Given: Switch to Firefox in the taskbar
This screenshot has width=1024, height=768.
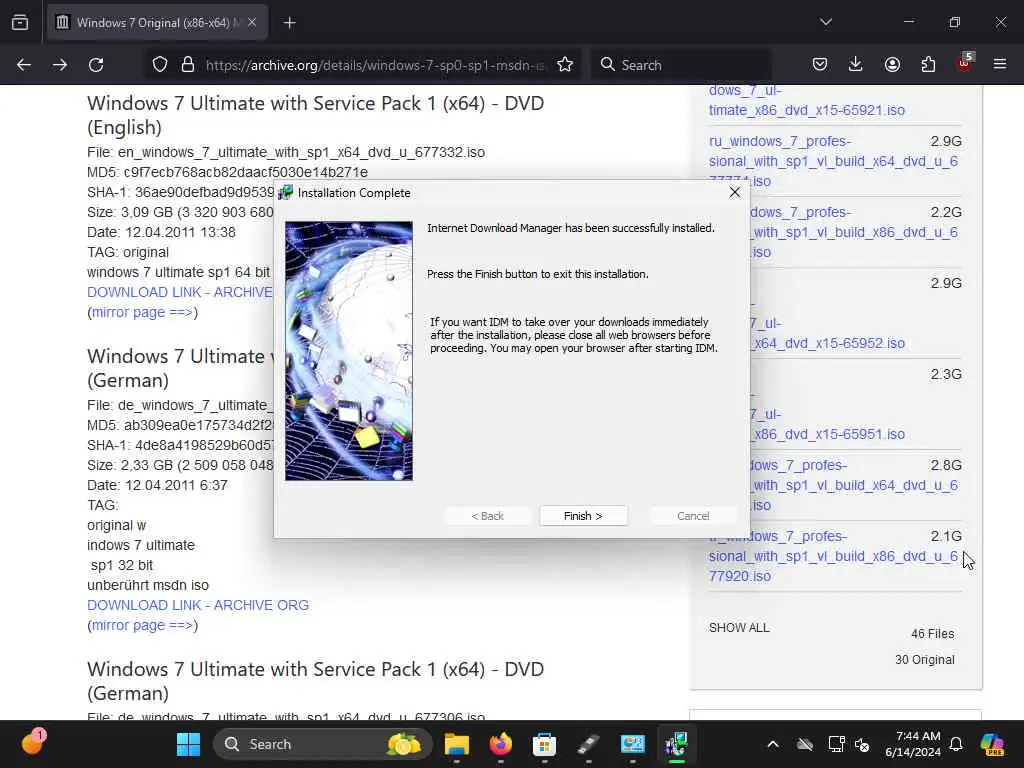Looking at the screenshot, I should (501, 744).
